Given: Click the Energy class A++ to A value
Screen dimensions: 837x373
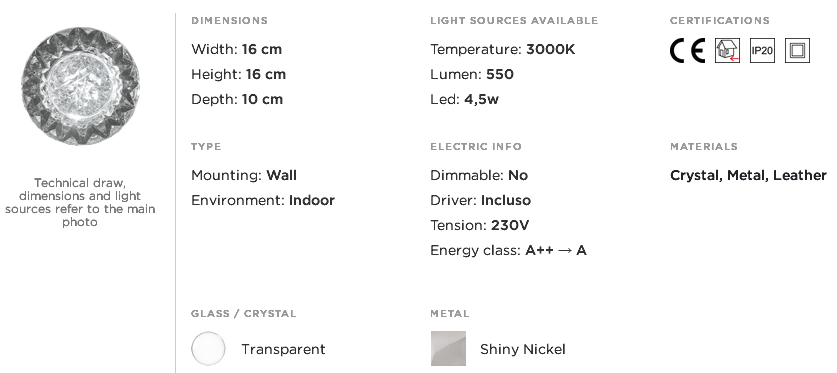Looking at the screenshot, I should click(x=556, y=250).
